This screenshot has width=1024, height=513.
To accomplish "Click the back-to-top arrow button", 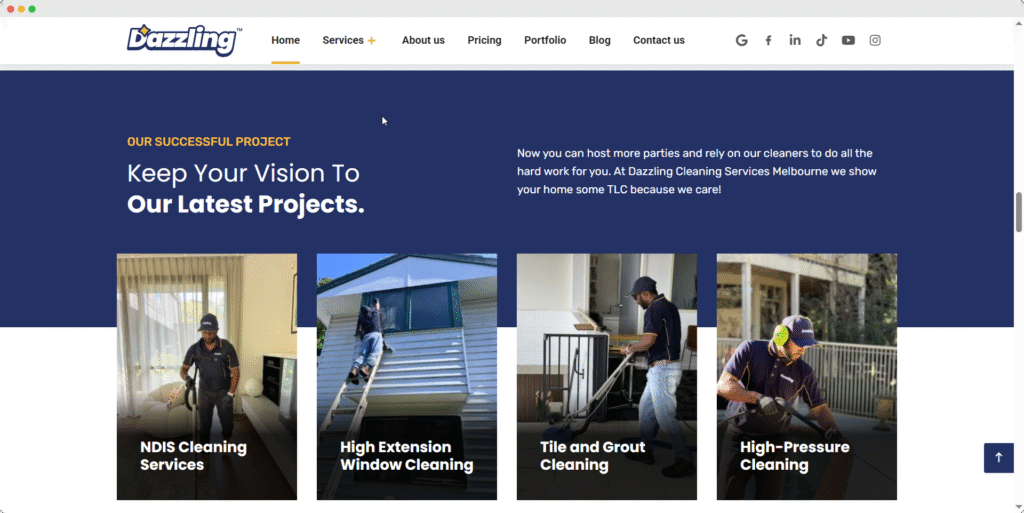I will pos(999,458).
